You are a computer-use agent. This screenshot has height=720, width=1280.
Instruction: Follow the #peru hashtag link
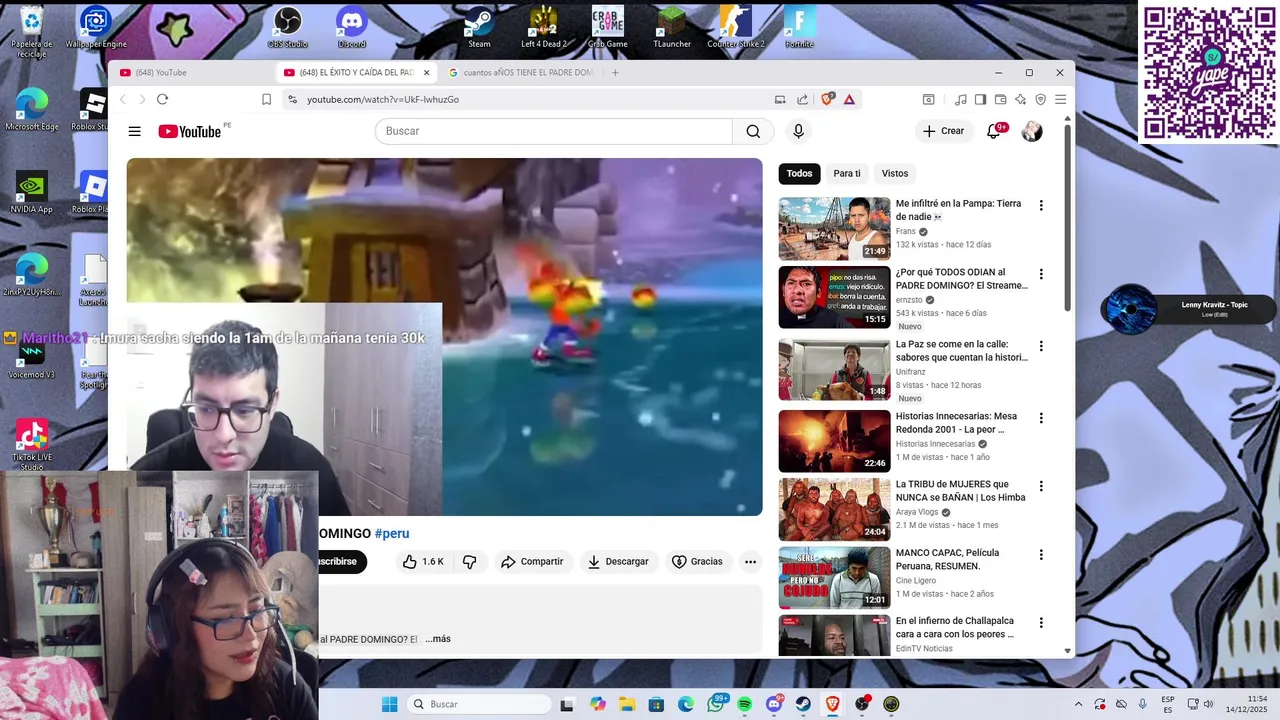(x=392, y=533)
